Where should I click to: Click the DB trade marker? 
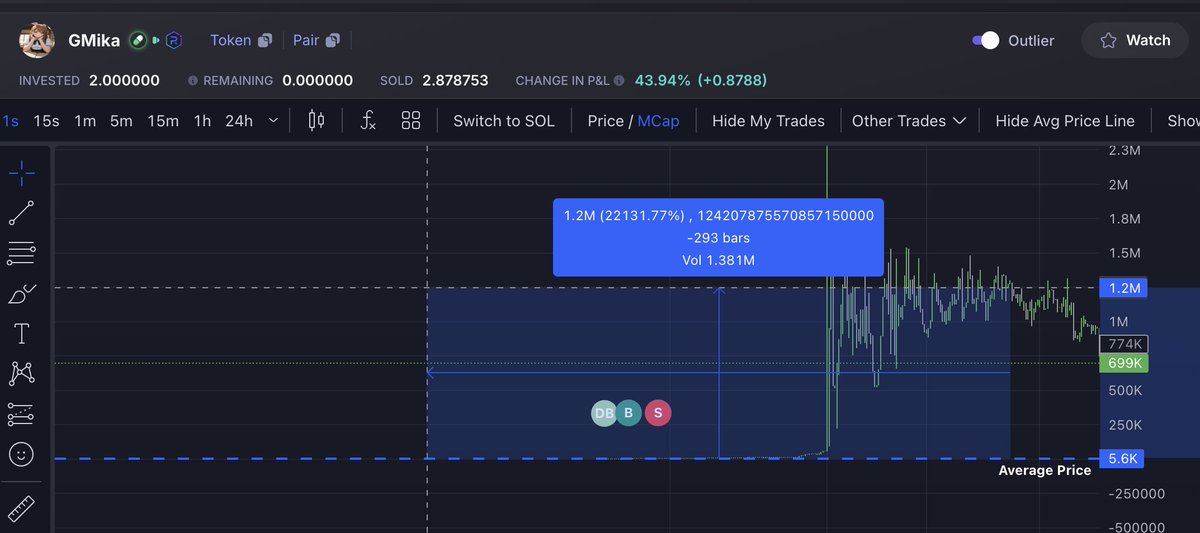pos(604,412)
